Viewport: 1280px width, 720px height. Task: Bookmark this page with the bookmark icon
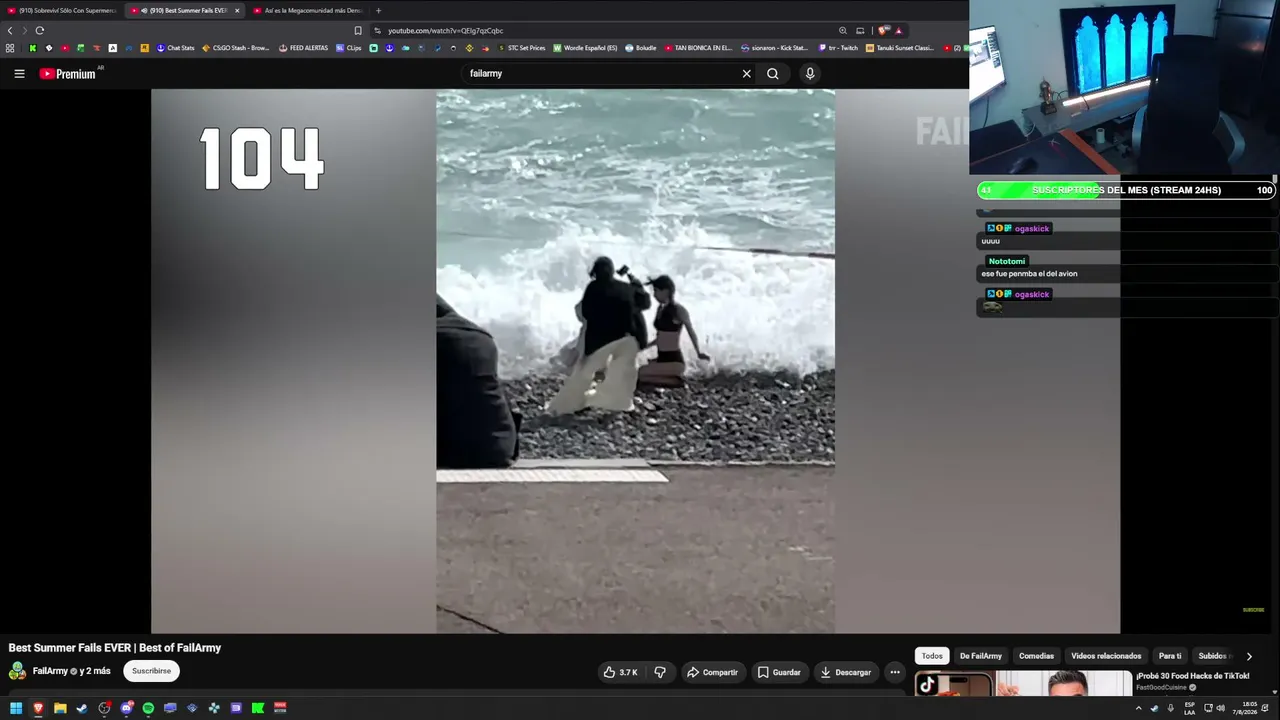(358, 31)
